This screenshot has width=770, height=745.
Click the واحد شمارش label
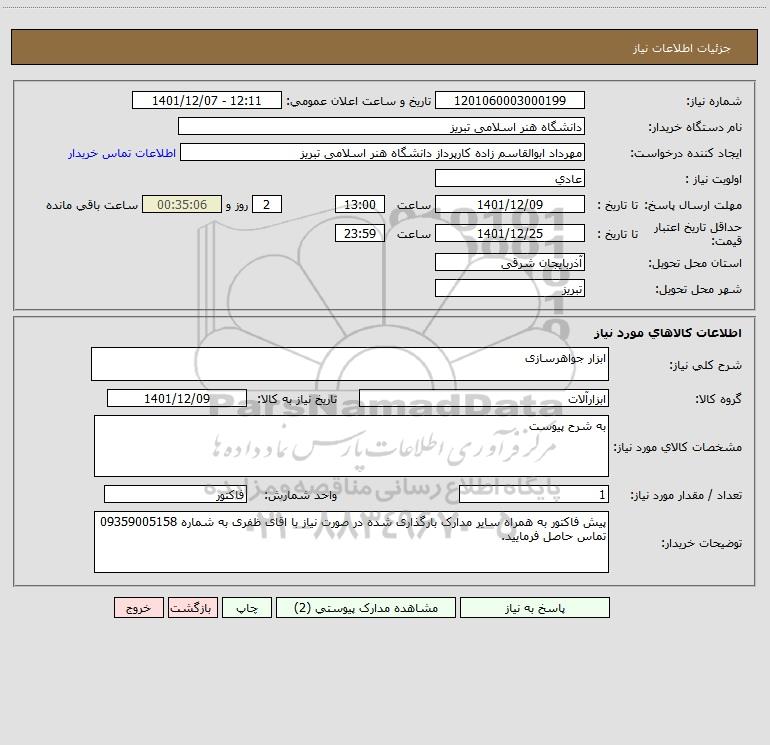[x=301, y=496]
